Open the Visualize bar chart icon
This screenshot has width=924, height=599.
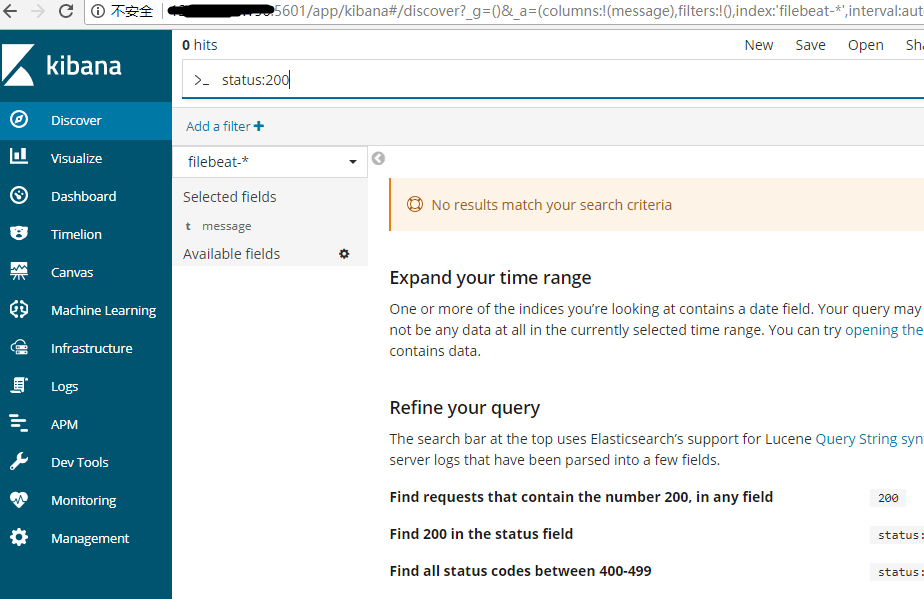point(19,157)
